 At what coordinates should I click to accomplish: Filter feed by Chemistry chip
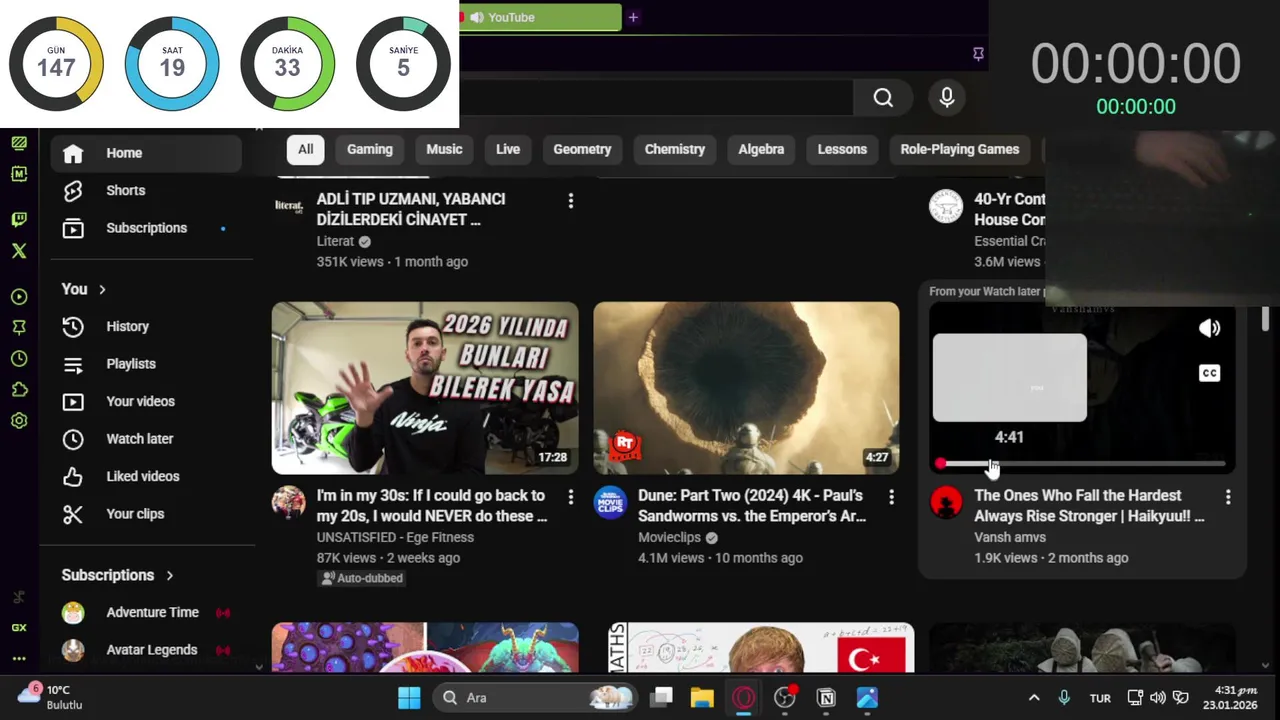(x=675, y=149)
